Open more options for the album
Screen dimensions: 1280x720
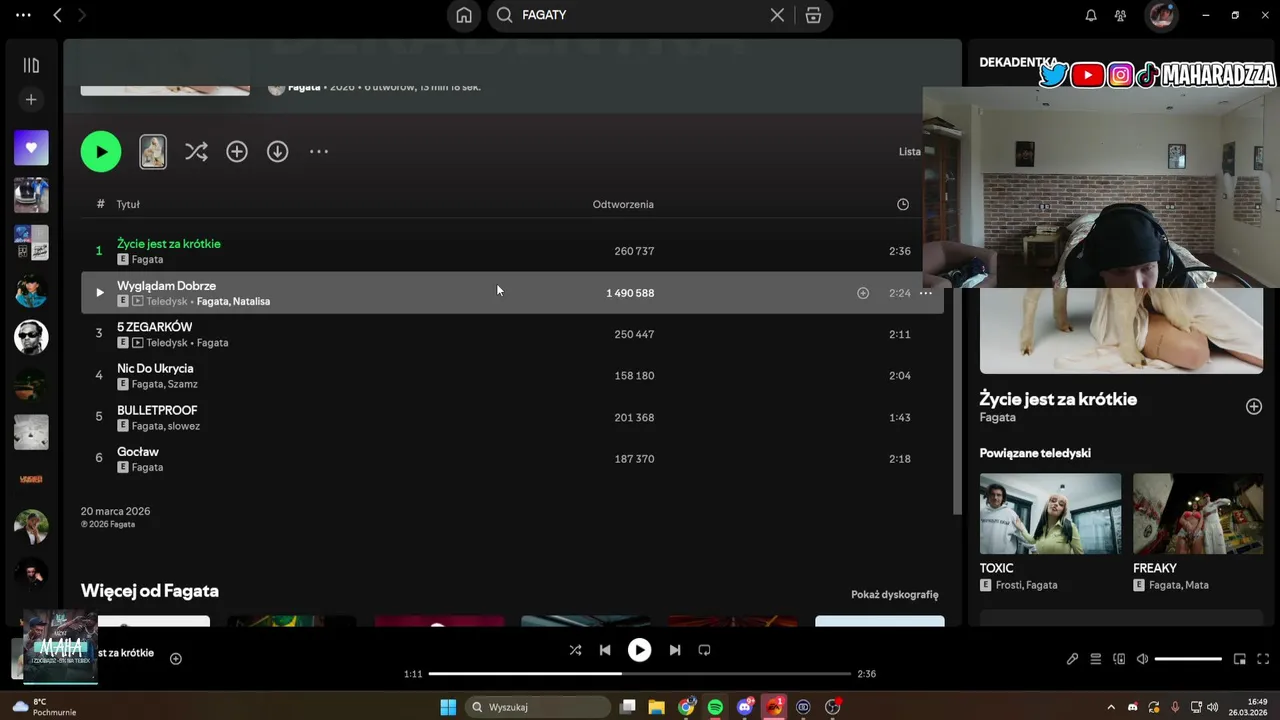click(x=319, y=152)
